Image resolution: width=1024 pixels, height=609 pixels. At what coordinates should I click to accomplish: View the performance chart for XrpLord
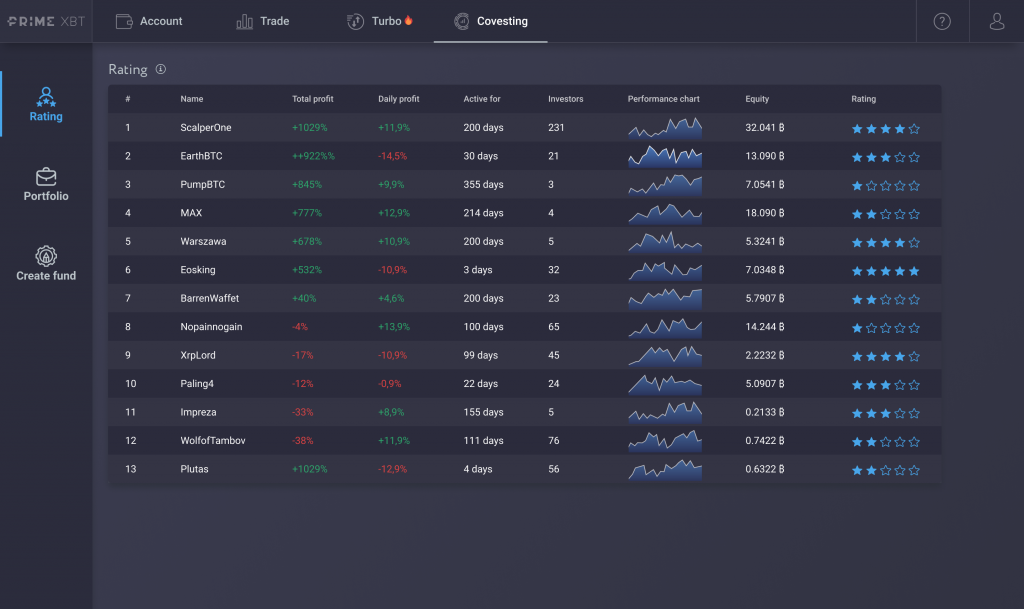click(664, 355)
